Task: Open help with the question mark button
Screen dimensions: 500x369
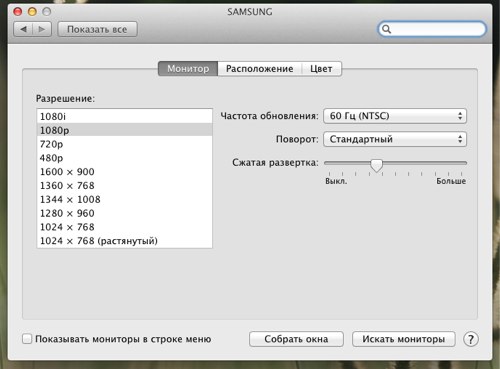Action: pyautogui.click(x=471, y=339)
